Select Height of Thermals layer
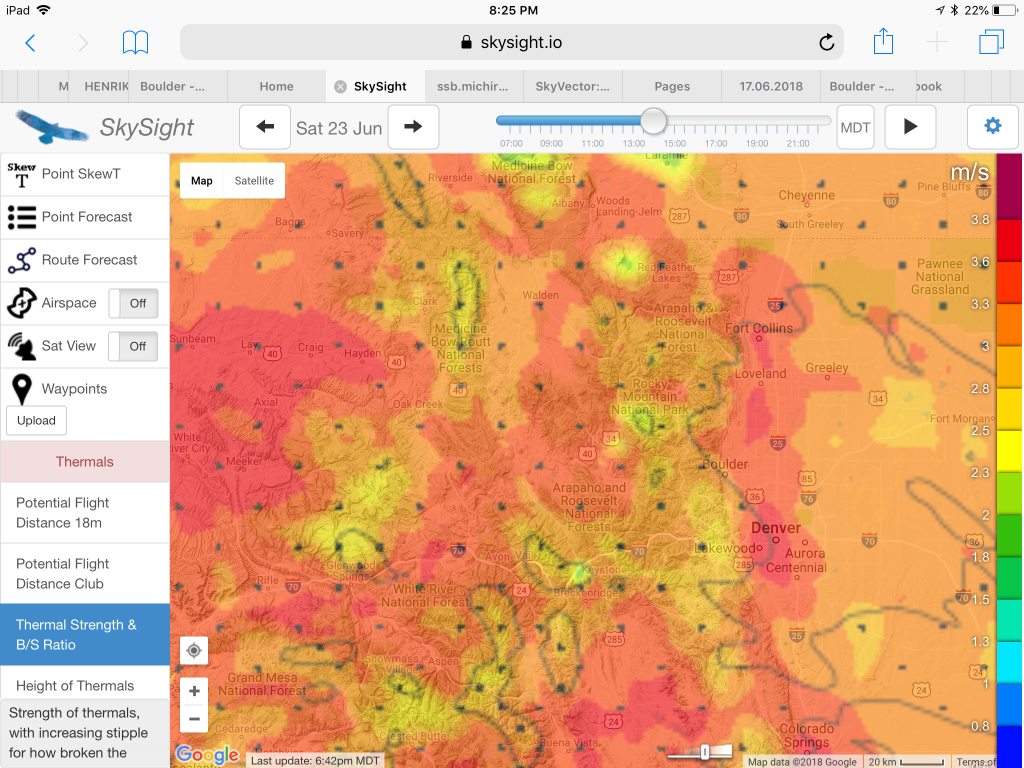The image size is (1024, 768). click(x=85, y=684)
